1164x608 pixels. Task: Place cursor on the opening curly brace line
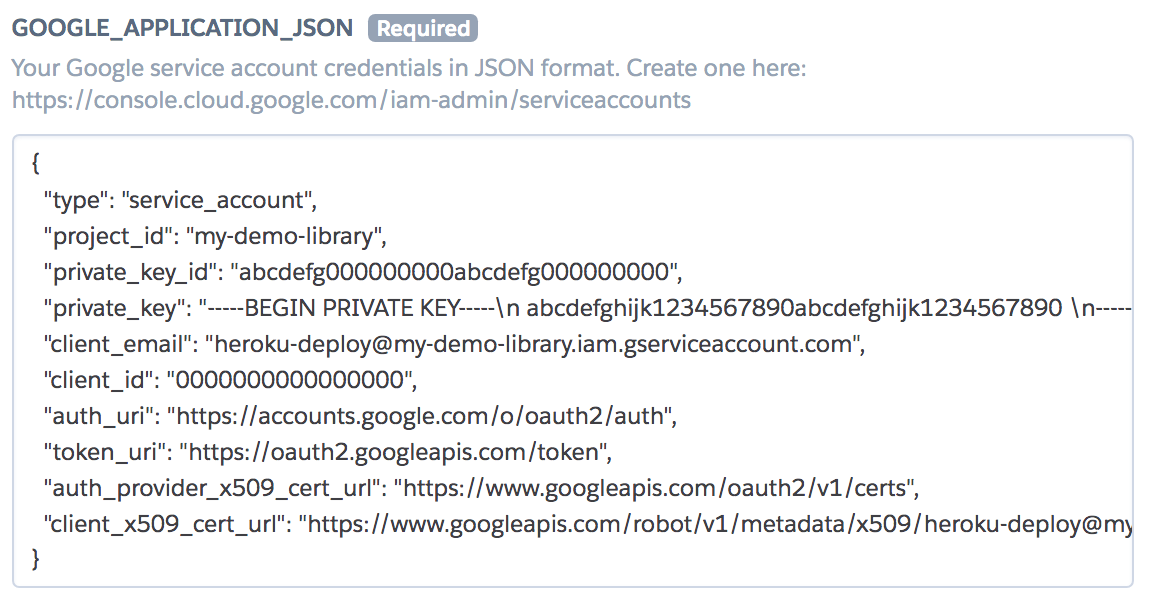pyautogui.click(x=36, y=163)
